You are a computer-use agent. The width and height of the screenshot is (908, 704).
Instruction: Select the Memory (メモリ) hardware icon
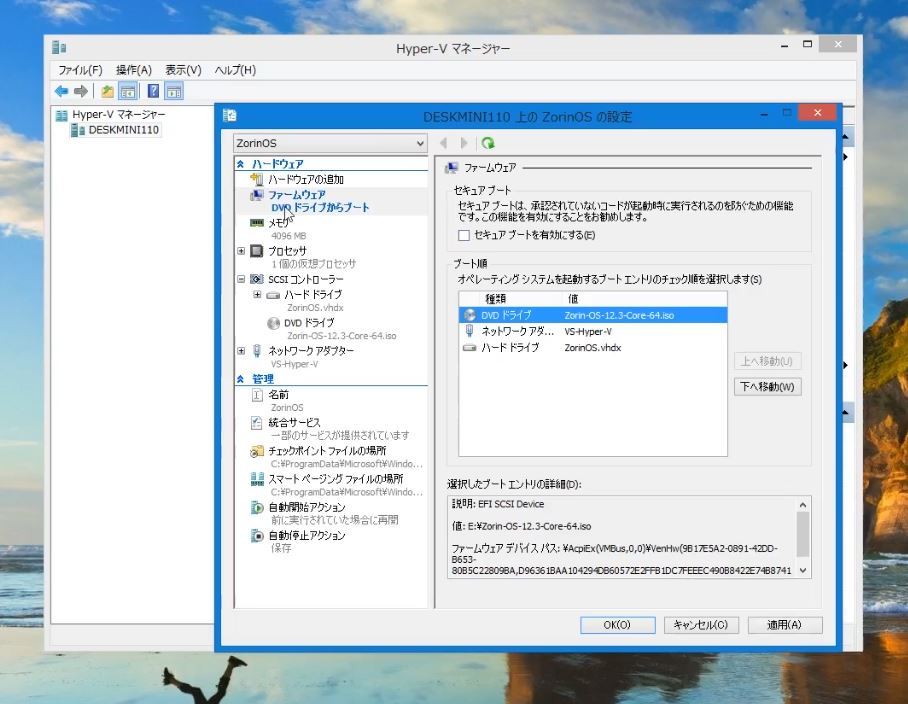click(x=257, y=223)
